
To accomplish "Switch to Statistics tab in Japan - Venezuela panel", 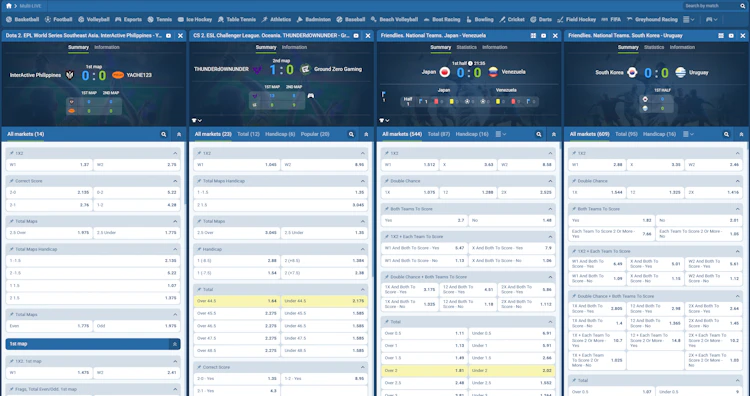I will 466,47.
